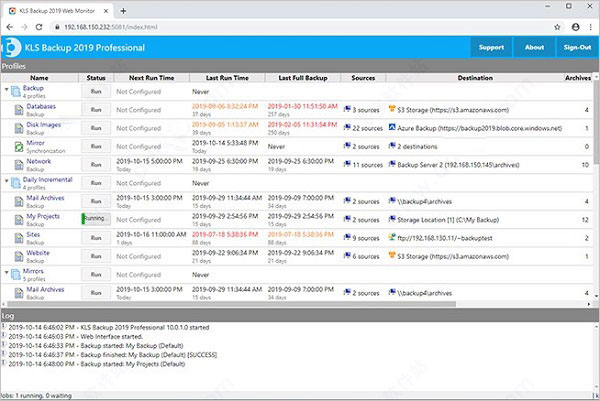Screen dimensions: 600x401
Task: Click the sources icon next to 9 sources
Action: pyautogui.click(x=347, y=237)
